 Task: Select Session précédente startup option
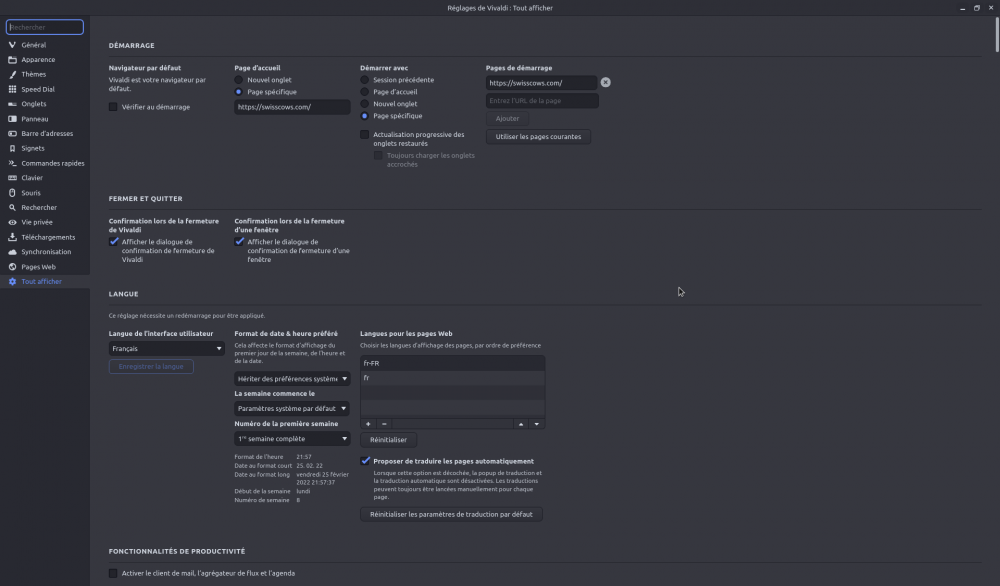pos(365,80)
